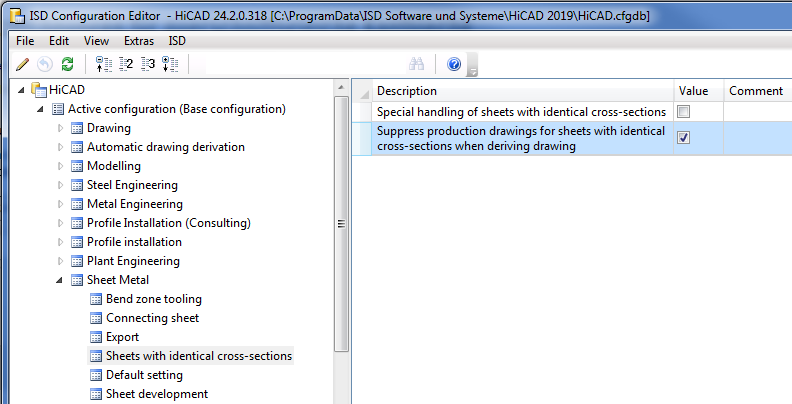The width and height of the screenshot is (792, 404).
Task: Open the File menu
Action: tap(26, 41)
